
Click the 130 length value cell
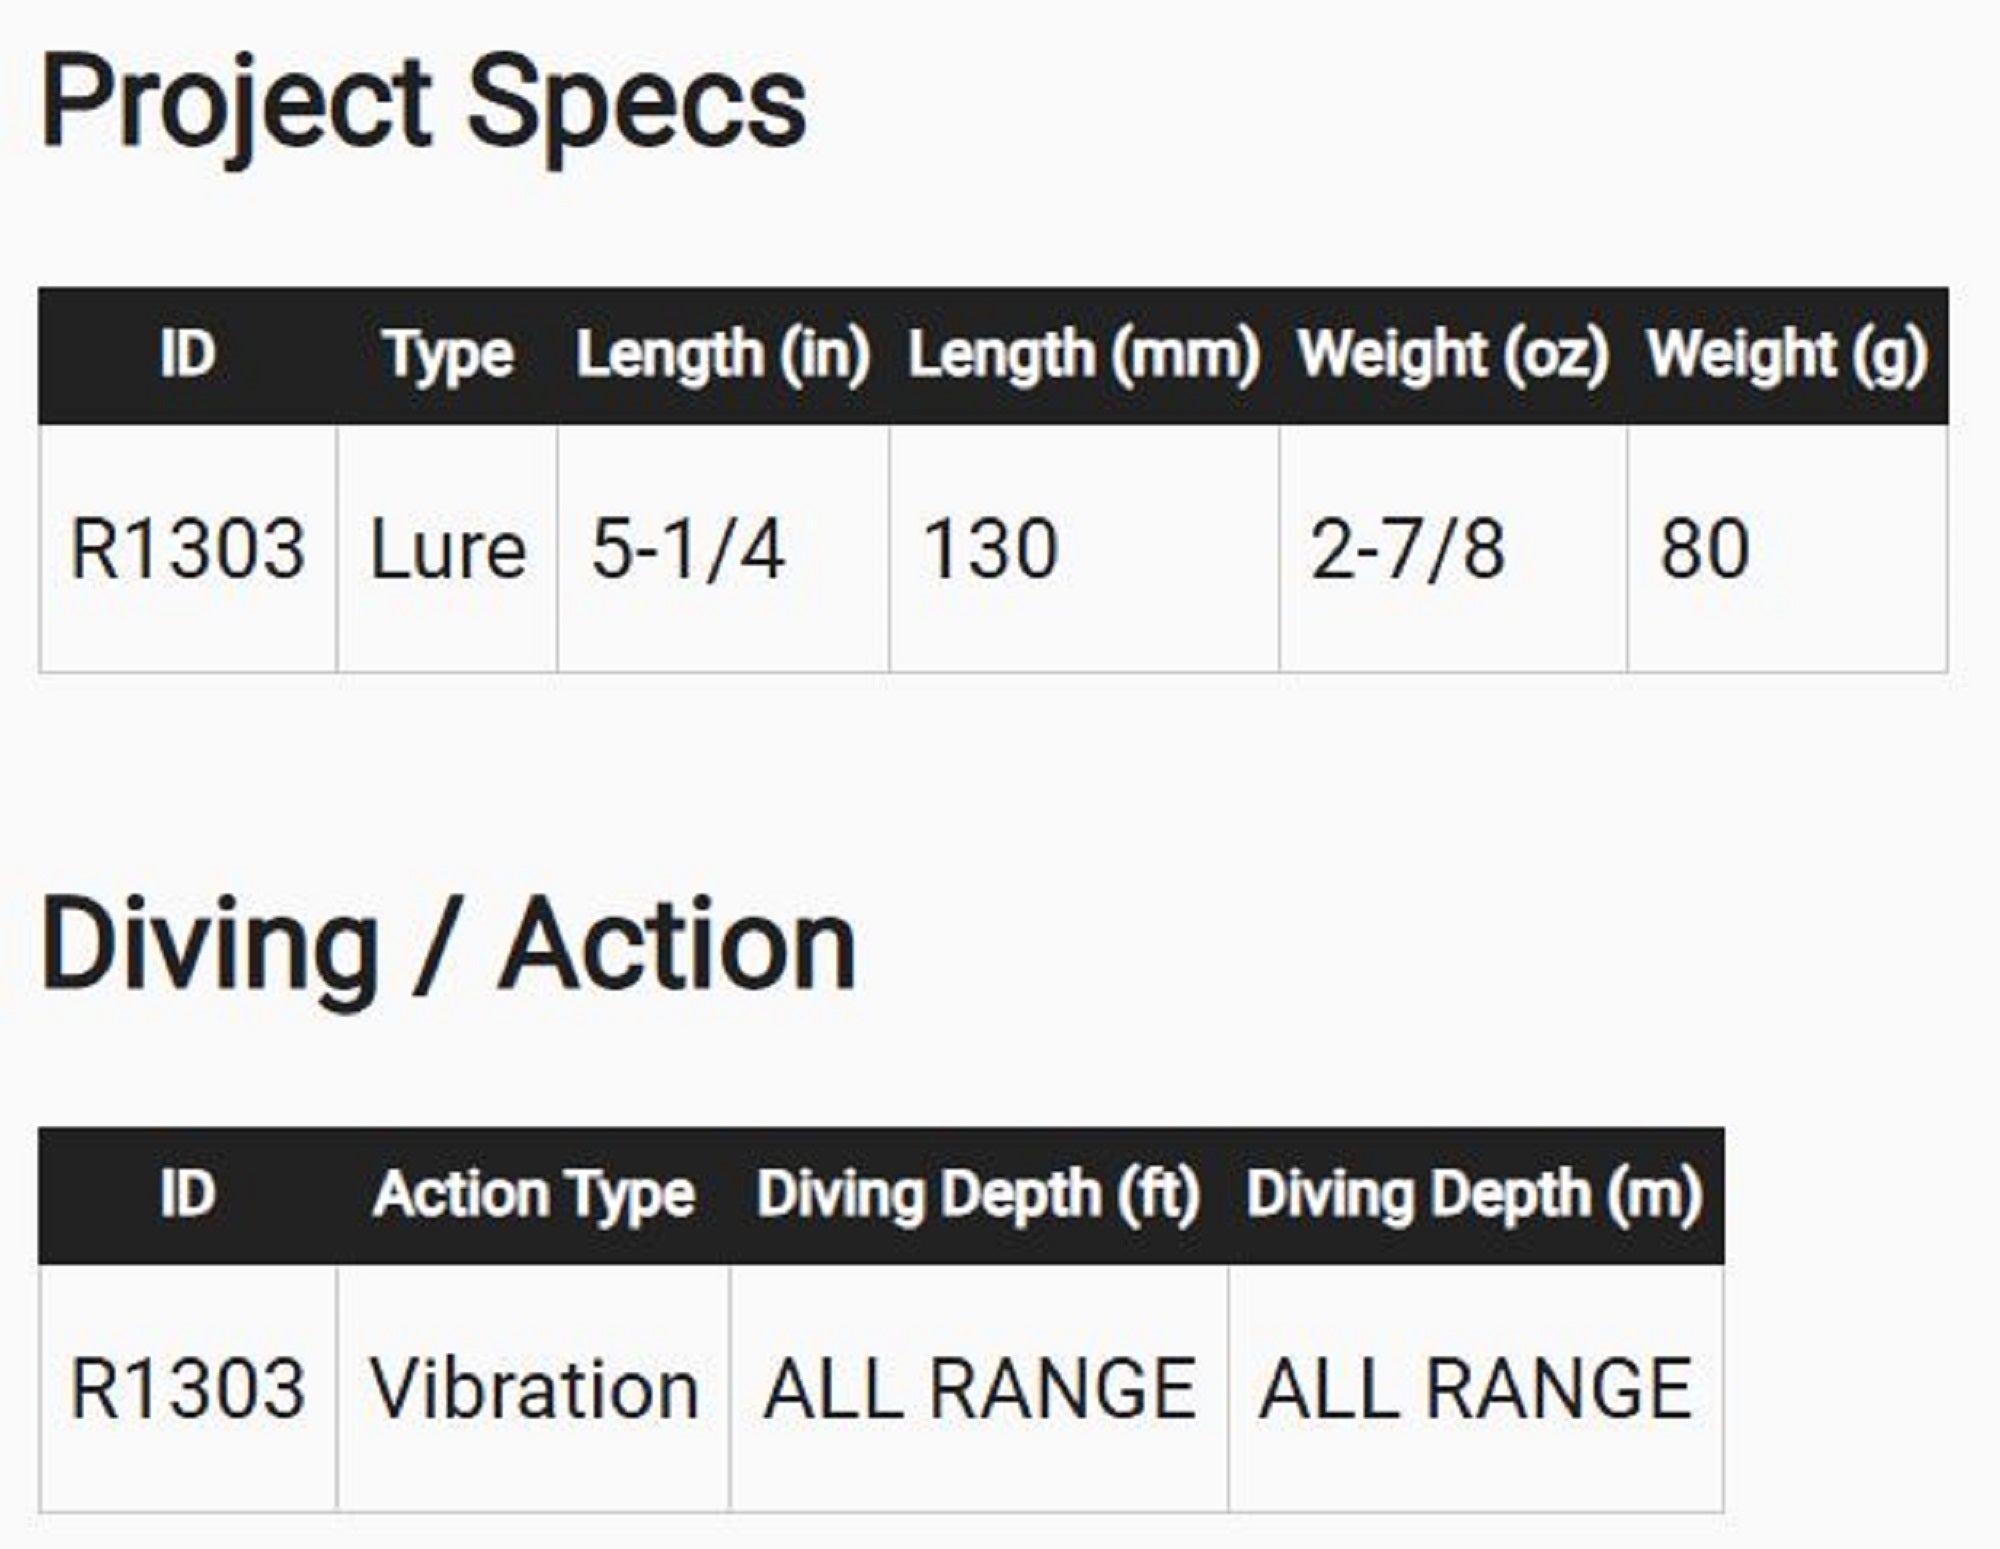pyautogui.click(x=989, y=550)
